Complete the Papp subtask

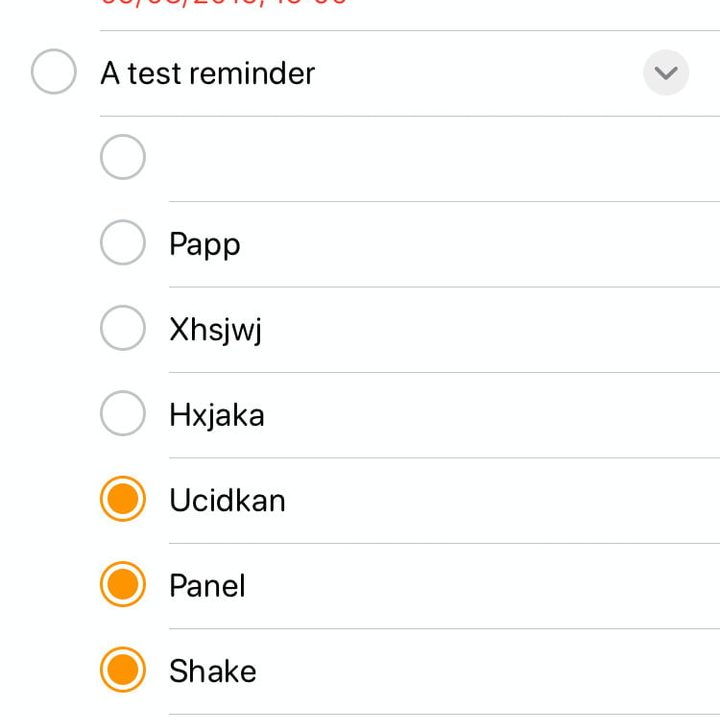pyautogui.click(x=123, y=243)
